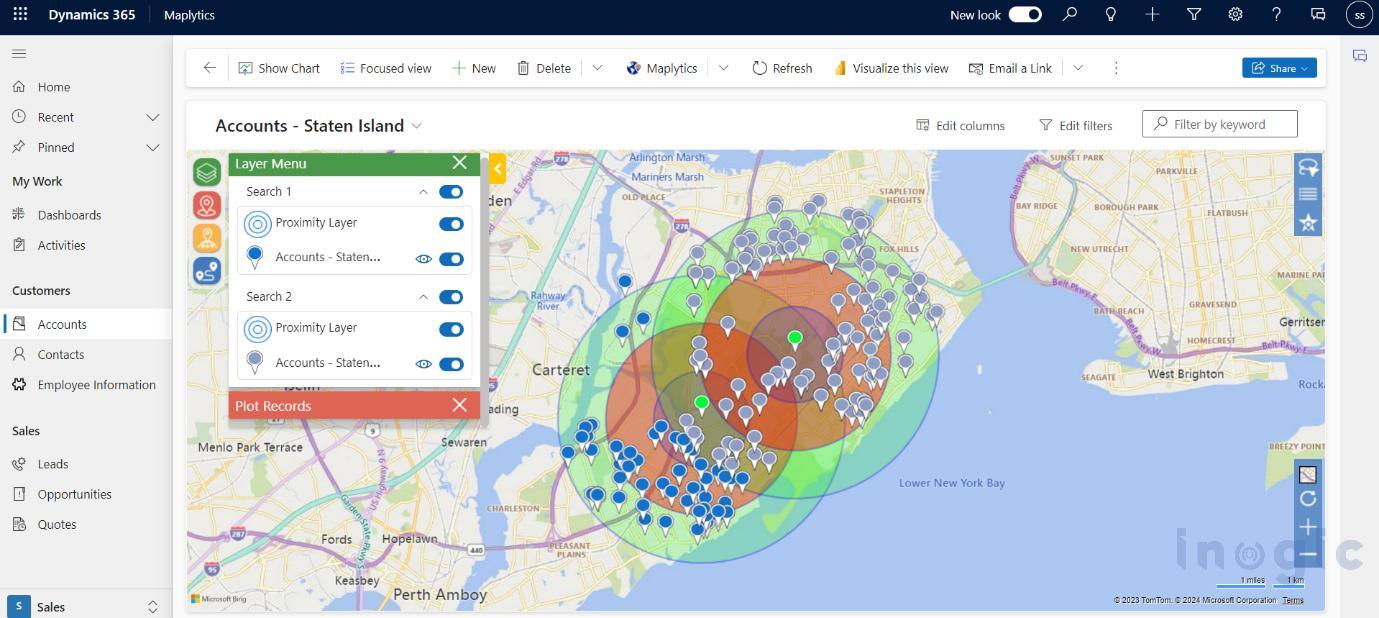Click the star favorites icon on map
This screenshot has width=1379, height=618.
pyautogui.click(x=1308, y=222)
